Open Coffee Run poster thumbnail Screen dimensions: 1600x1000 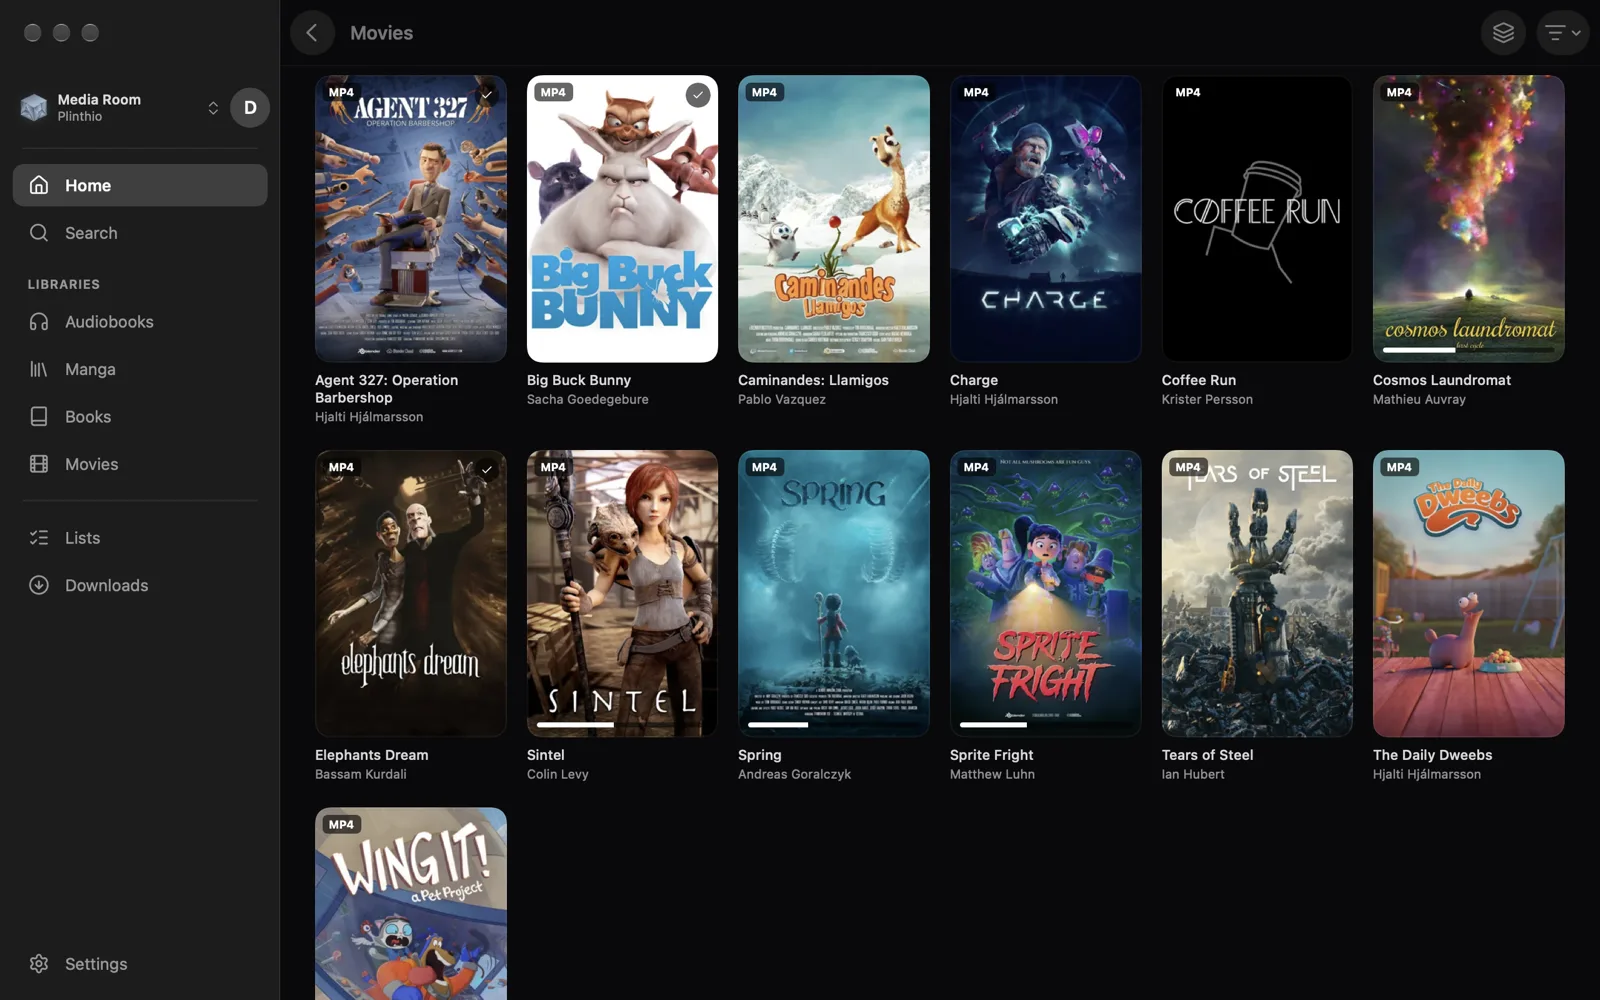[1257, 219]
